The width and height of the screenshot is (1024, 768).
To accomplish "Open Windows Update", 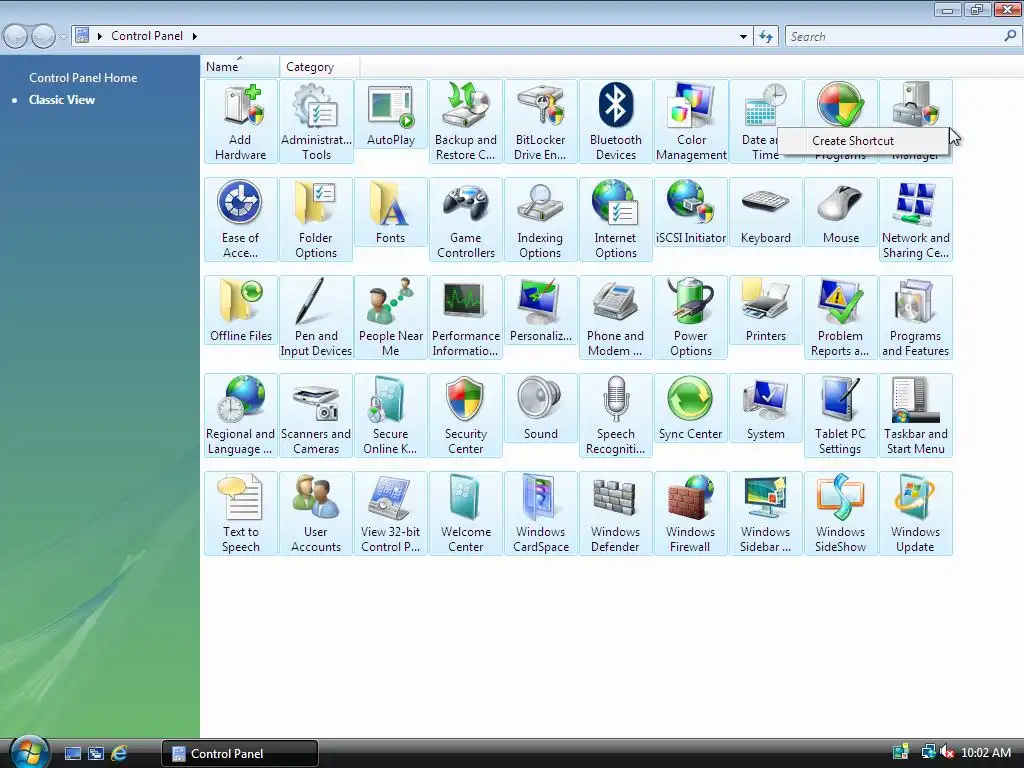I will coord(916,513).
